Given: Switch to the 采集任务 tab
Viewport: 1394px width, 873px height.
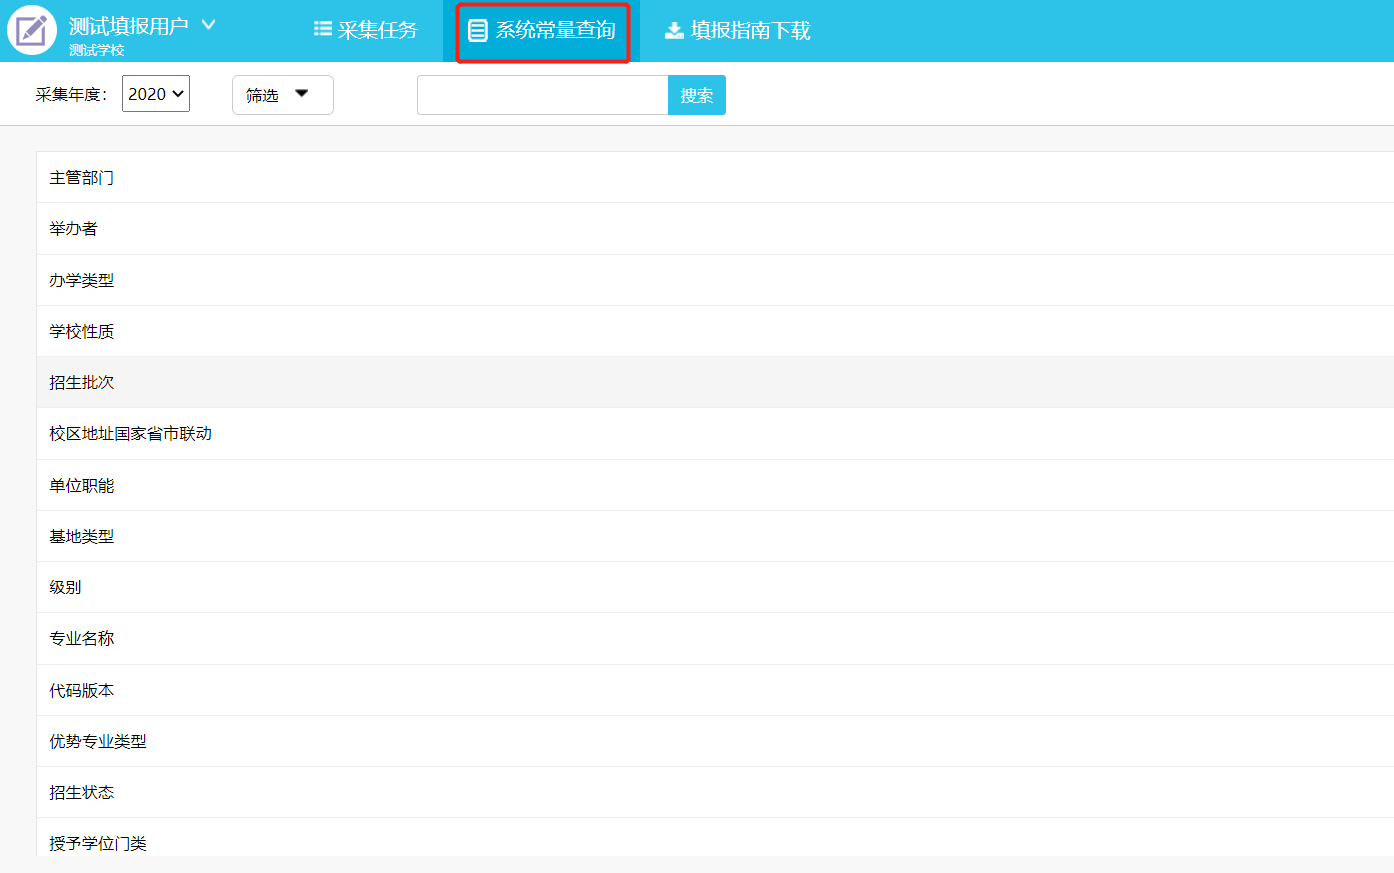Looking at the screenshot, I should click(x=366, y=31).
